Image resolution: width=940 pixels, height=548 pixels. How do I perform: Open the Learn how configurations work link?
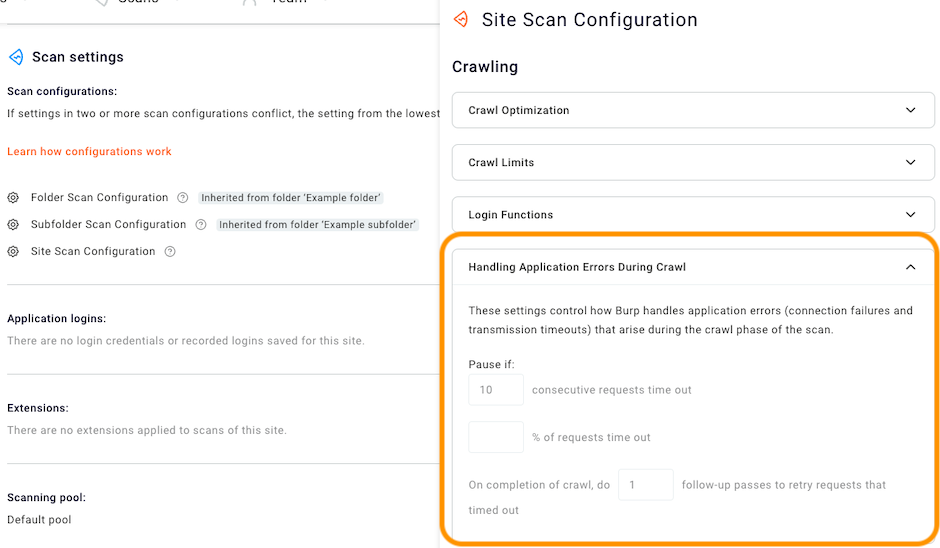pyautogui.click(x=89, y=152)
